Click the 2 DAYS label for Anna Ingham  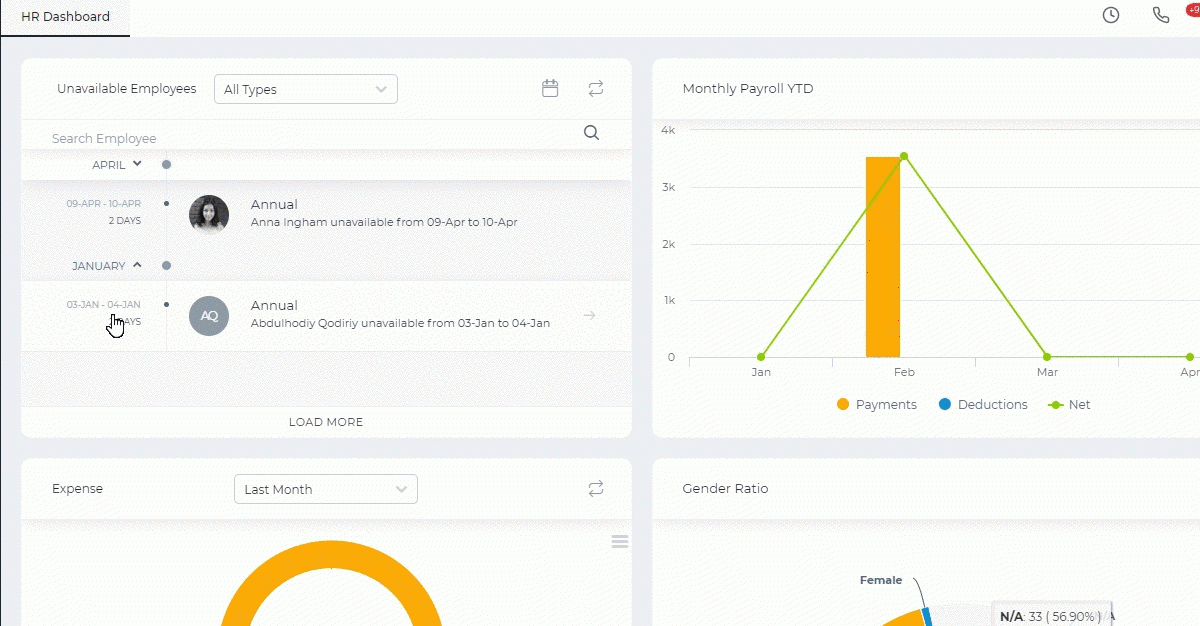(124, 220)
